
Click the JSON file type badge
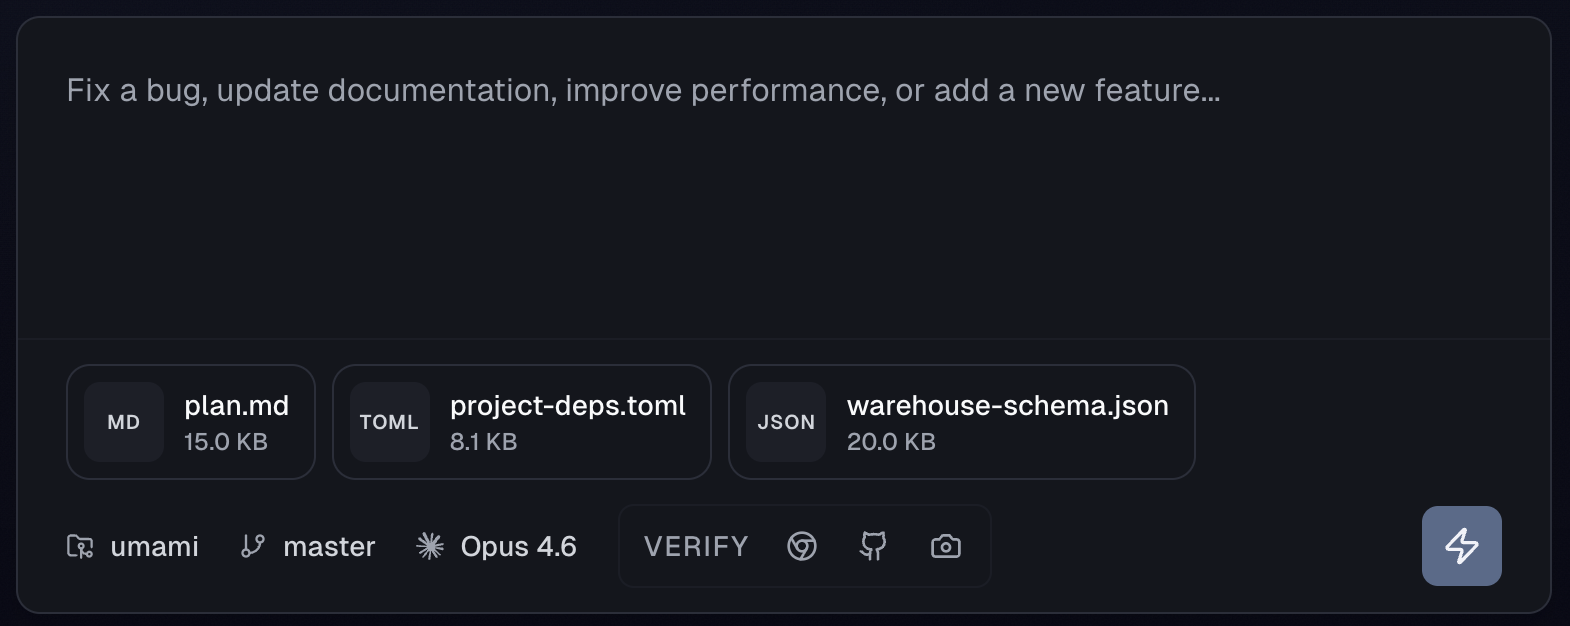[786, 422]
